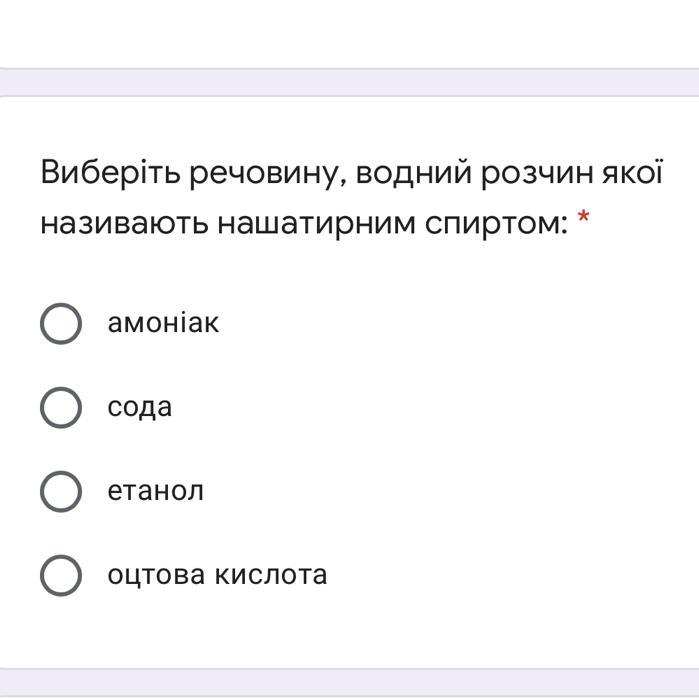Click the grey gap above the question card
The image size is (699, 699).
[x=350, y=82]
